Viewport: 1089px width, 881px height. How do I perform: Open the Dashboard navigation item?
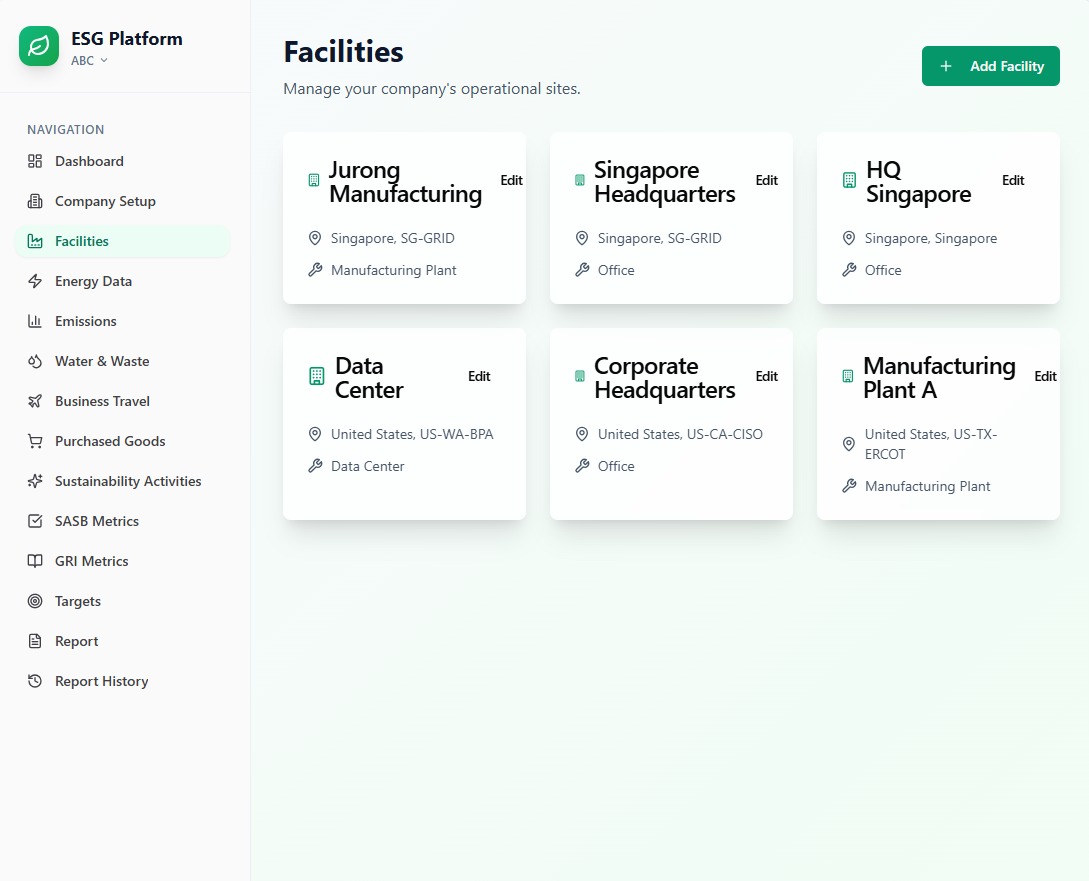[89, 161]
